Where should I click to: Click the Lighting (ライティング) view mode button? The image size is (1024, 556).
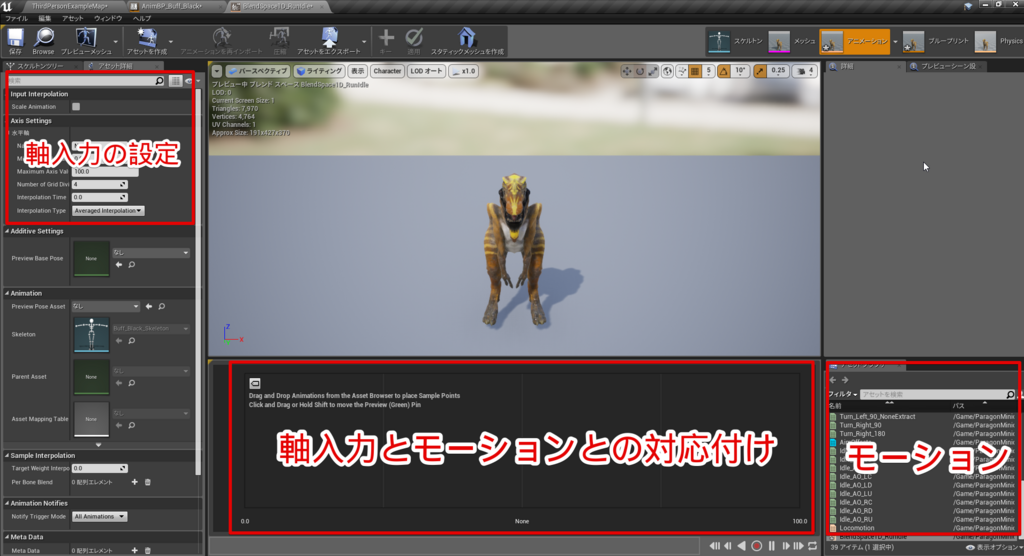[x=319, y=71]
